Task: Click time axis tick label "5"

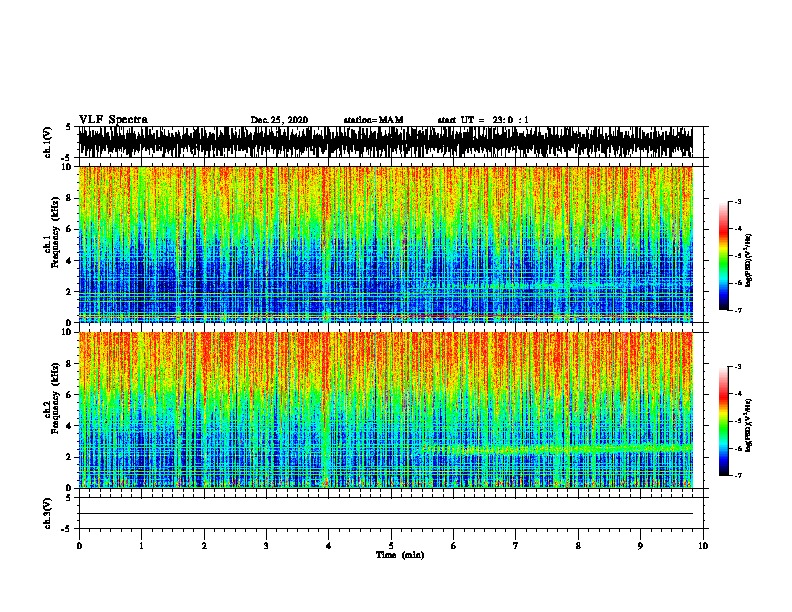Action: click(x=391, y=545)
